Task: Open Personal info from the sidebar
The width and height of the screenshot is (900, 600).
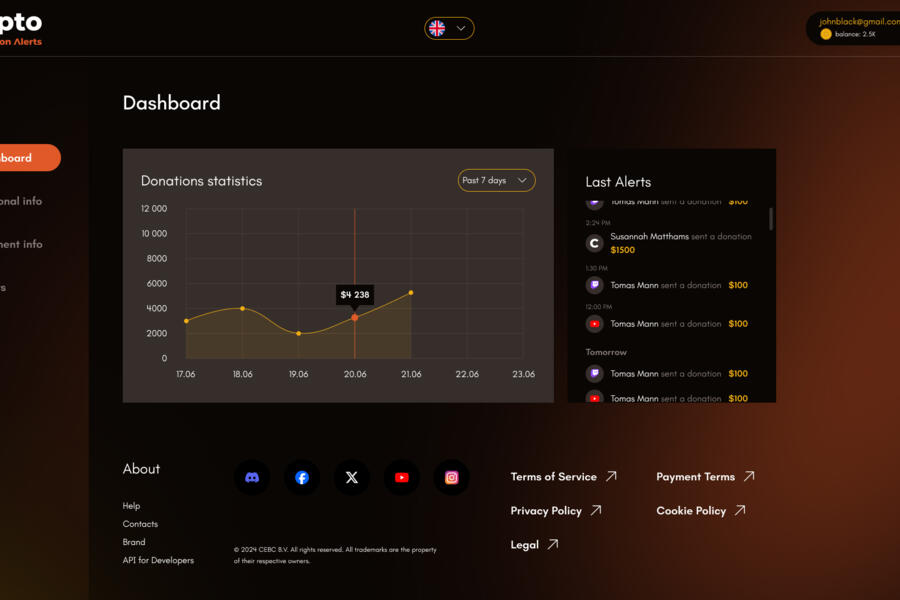Action: [x=21, y=201]
